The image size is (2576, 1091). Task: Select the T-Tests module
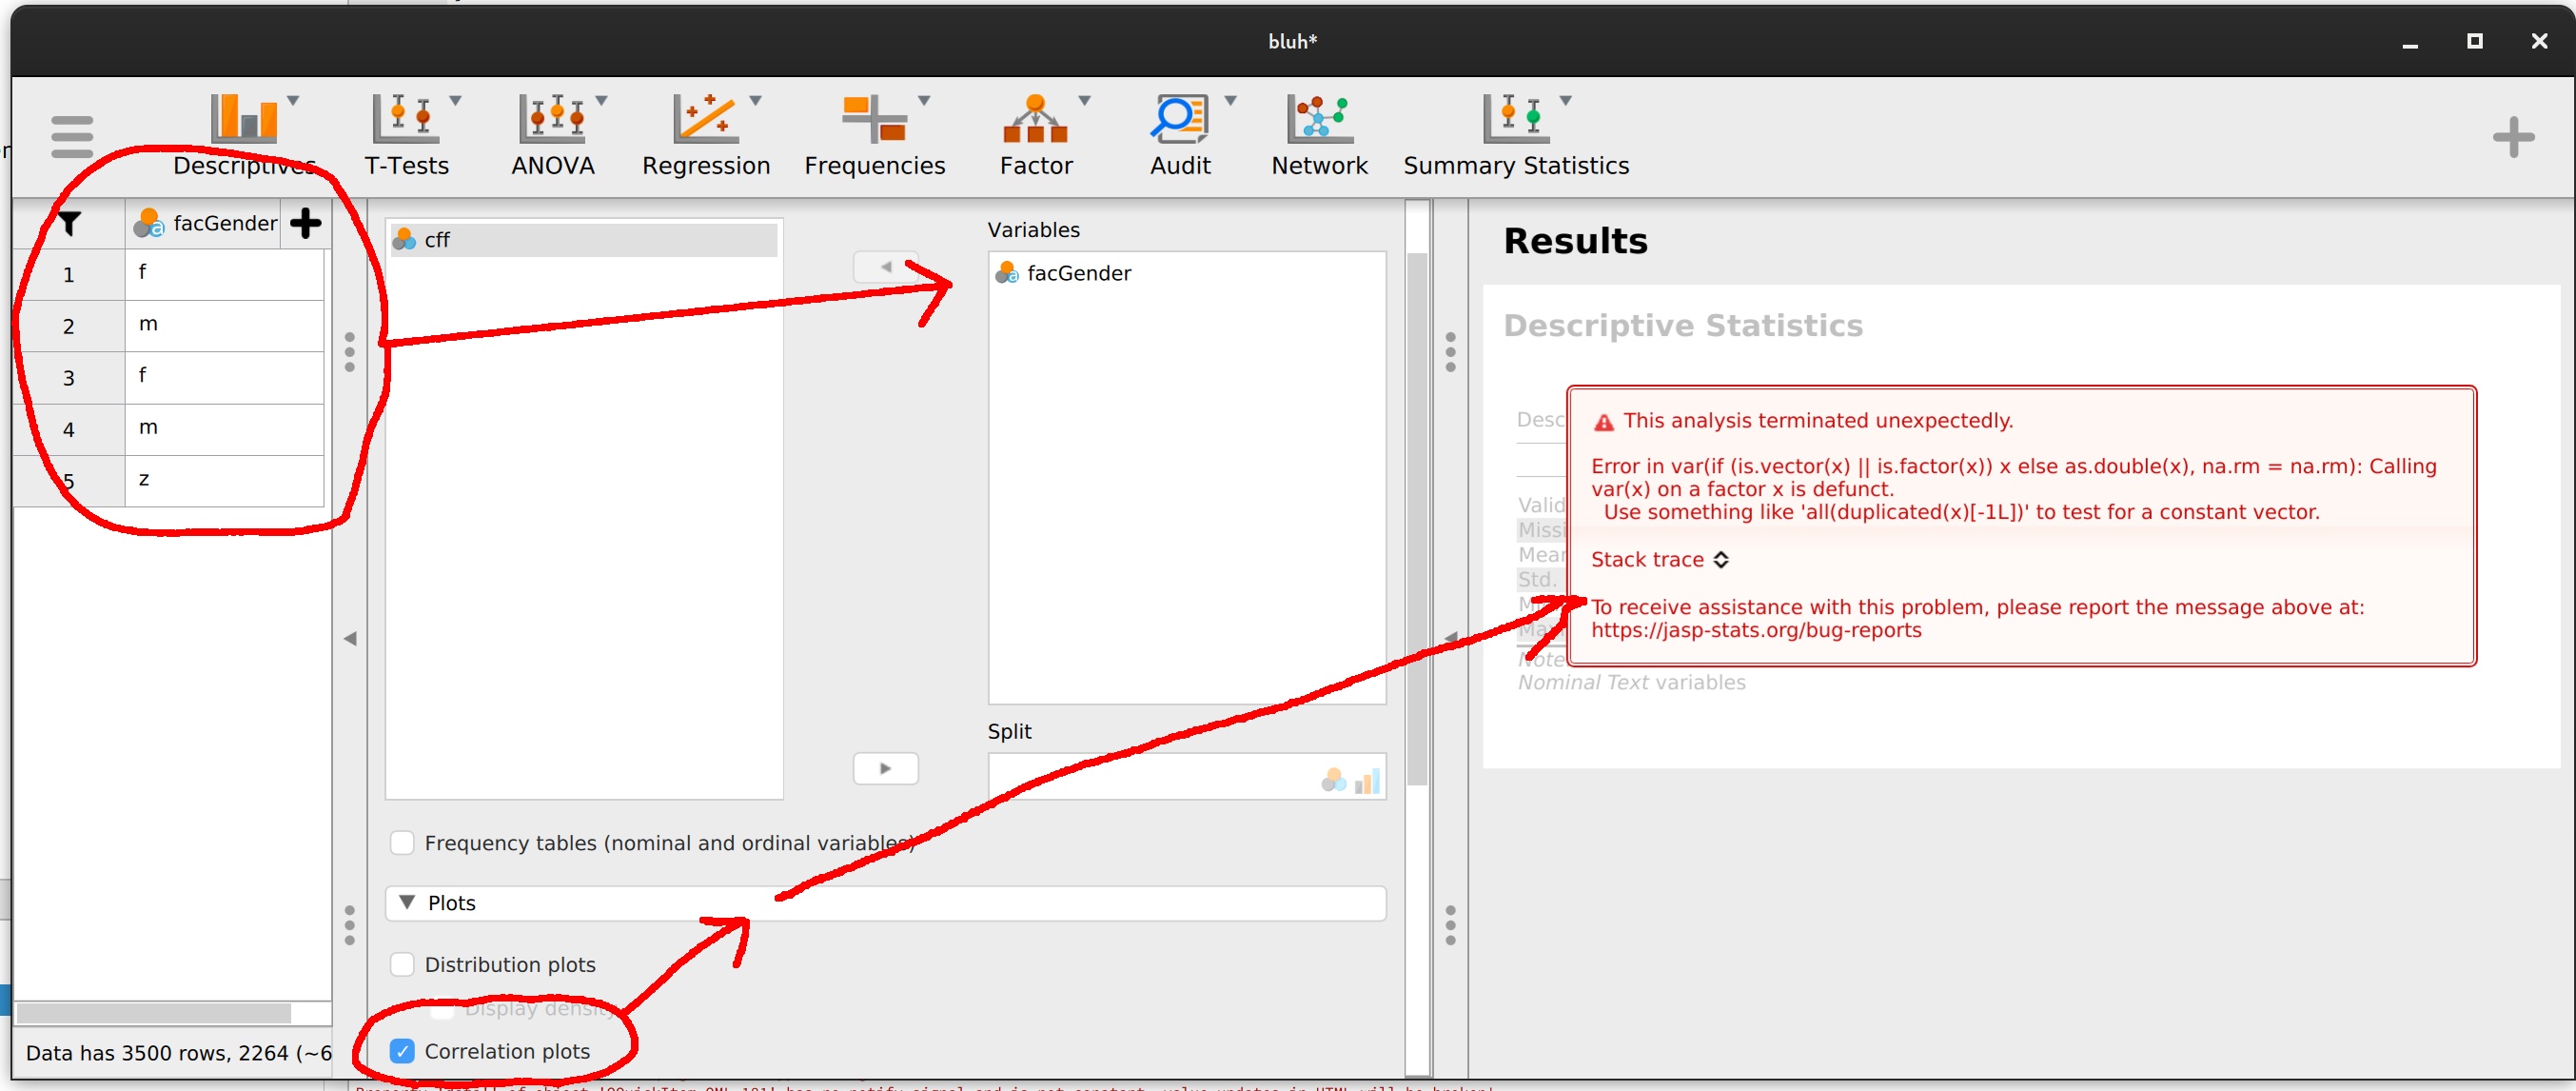click(405, 135)
